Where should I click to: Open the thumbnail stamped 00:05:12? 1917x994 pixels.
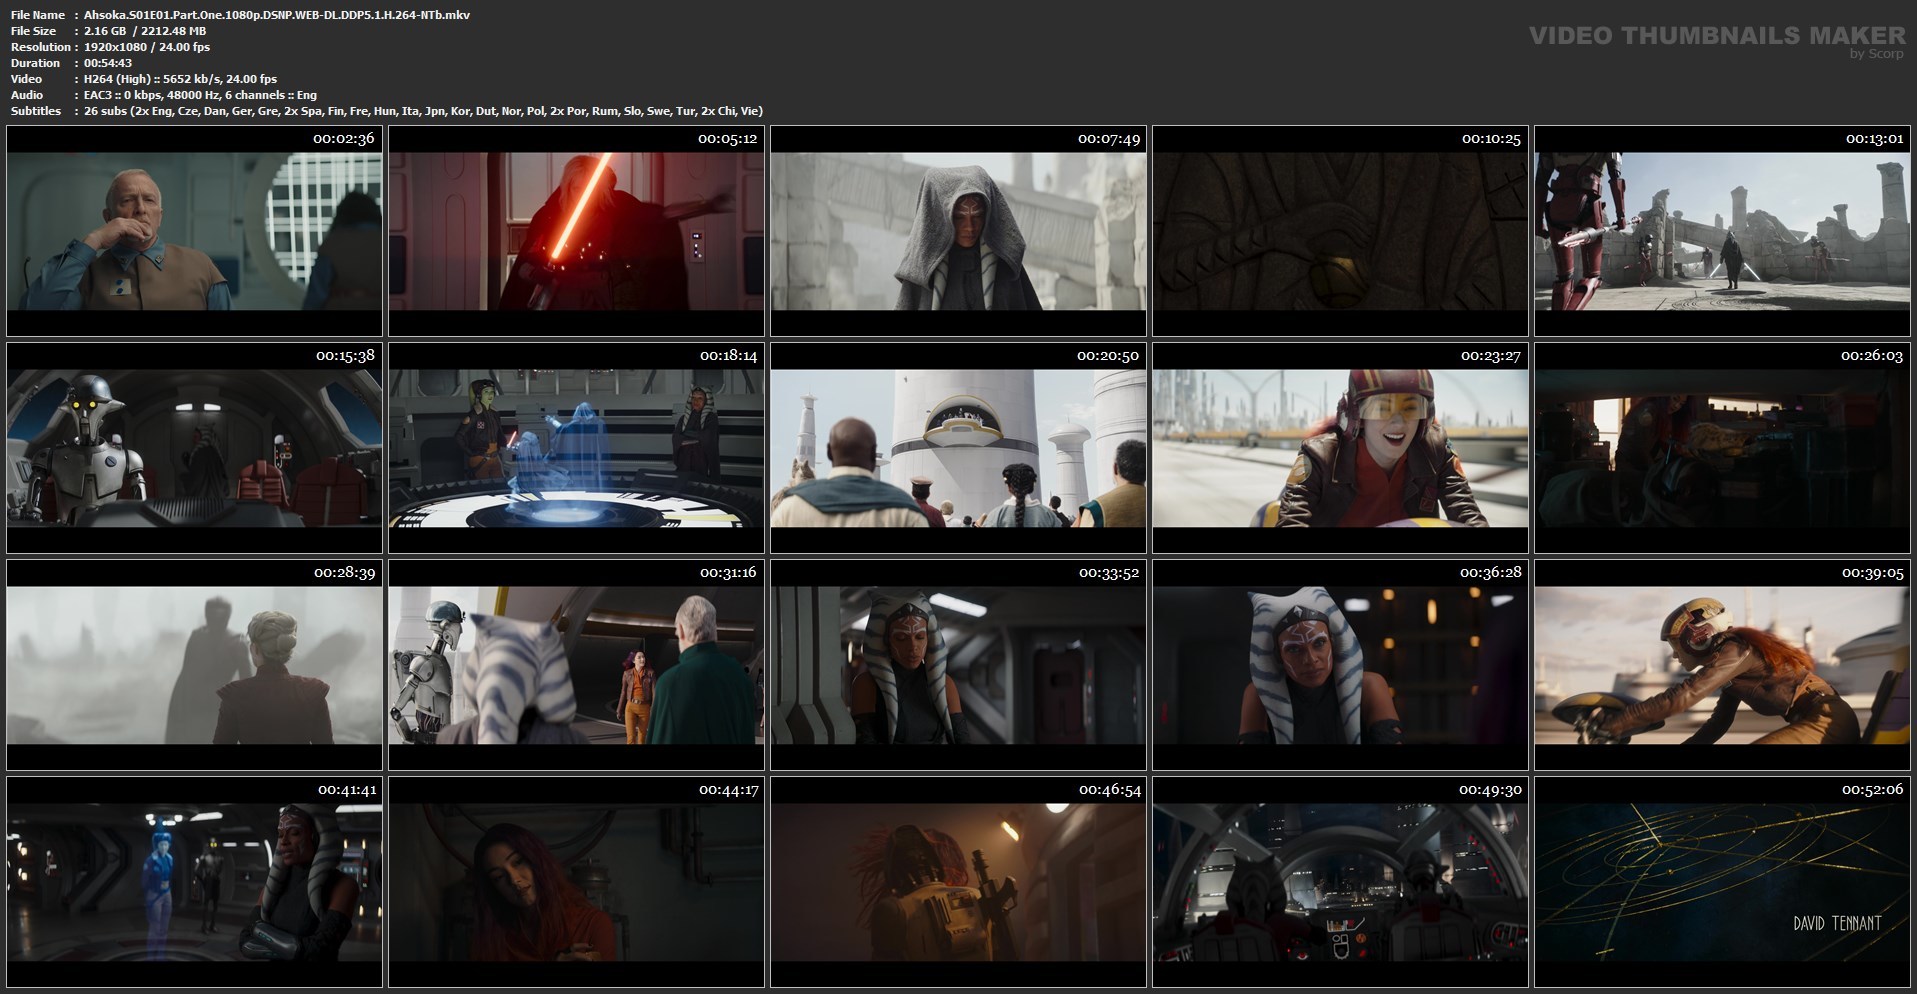576,231
